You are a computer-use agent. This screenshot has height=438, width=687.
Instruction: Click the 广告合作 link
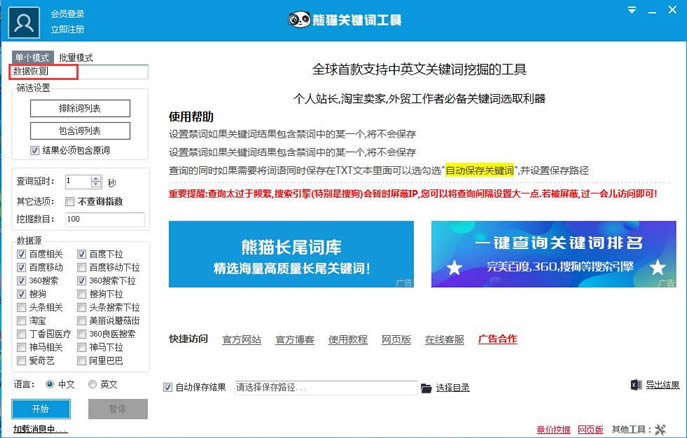click(497, 340)
